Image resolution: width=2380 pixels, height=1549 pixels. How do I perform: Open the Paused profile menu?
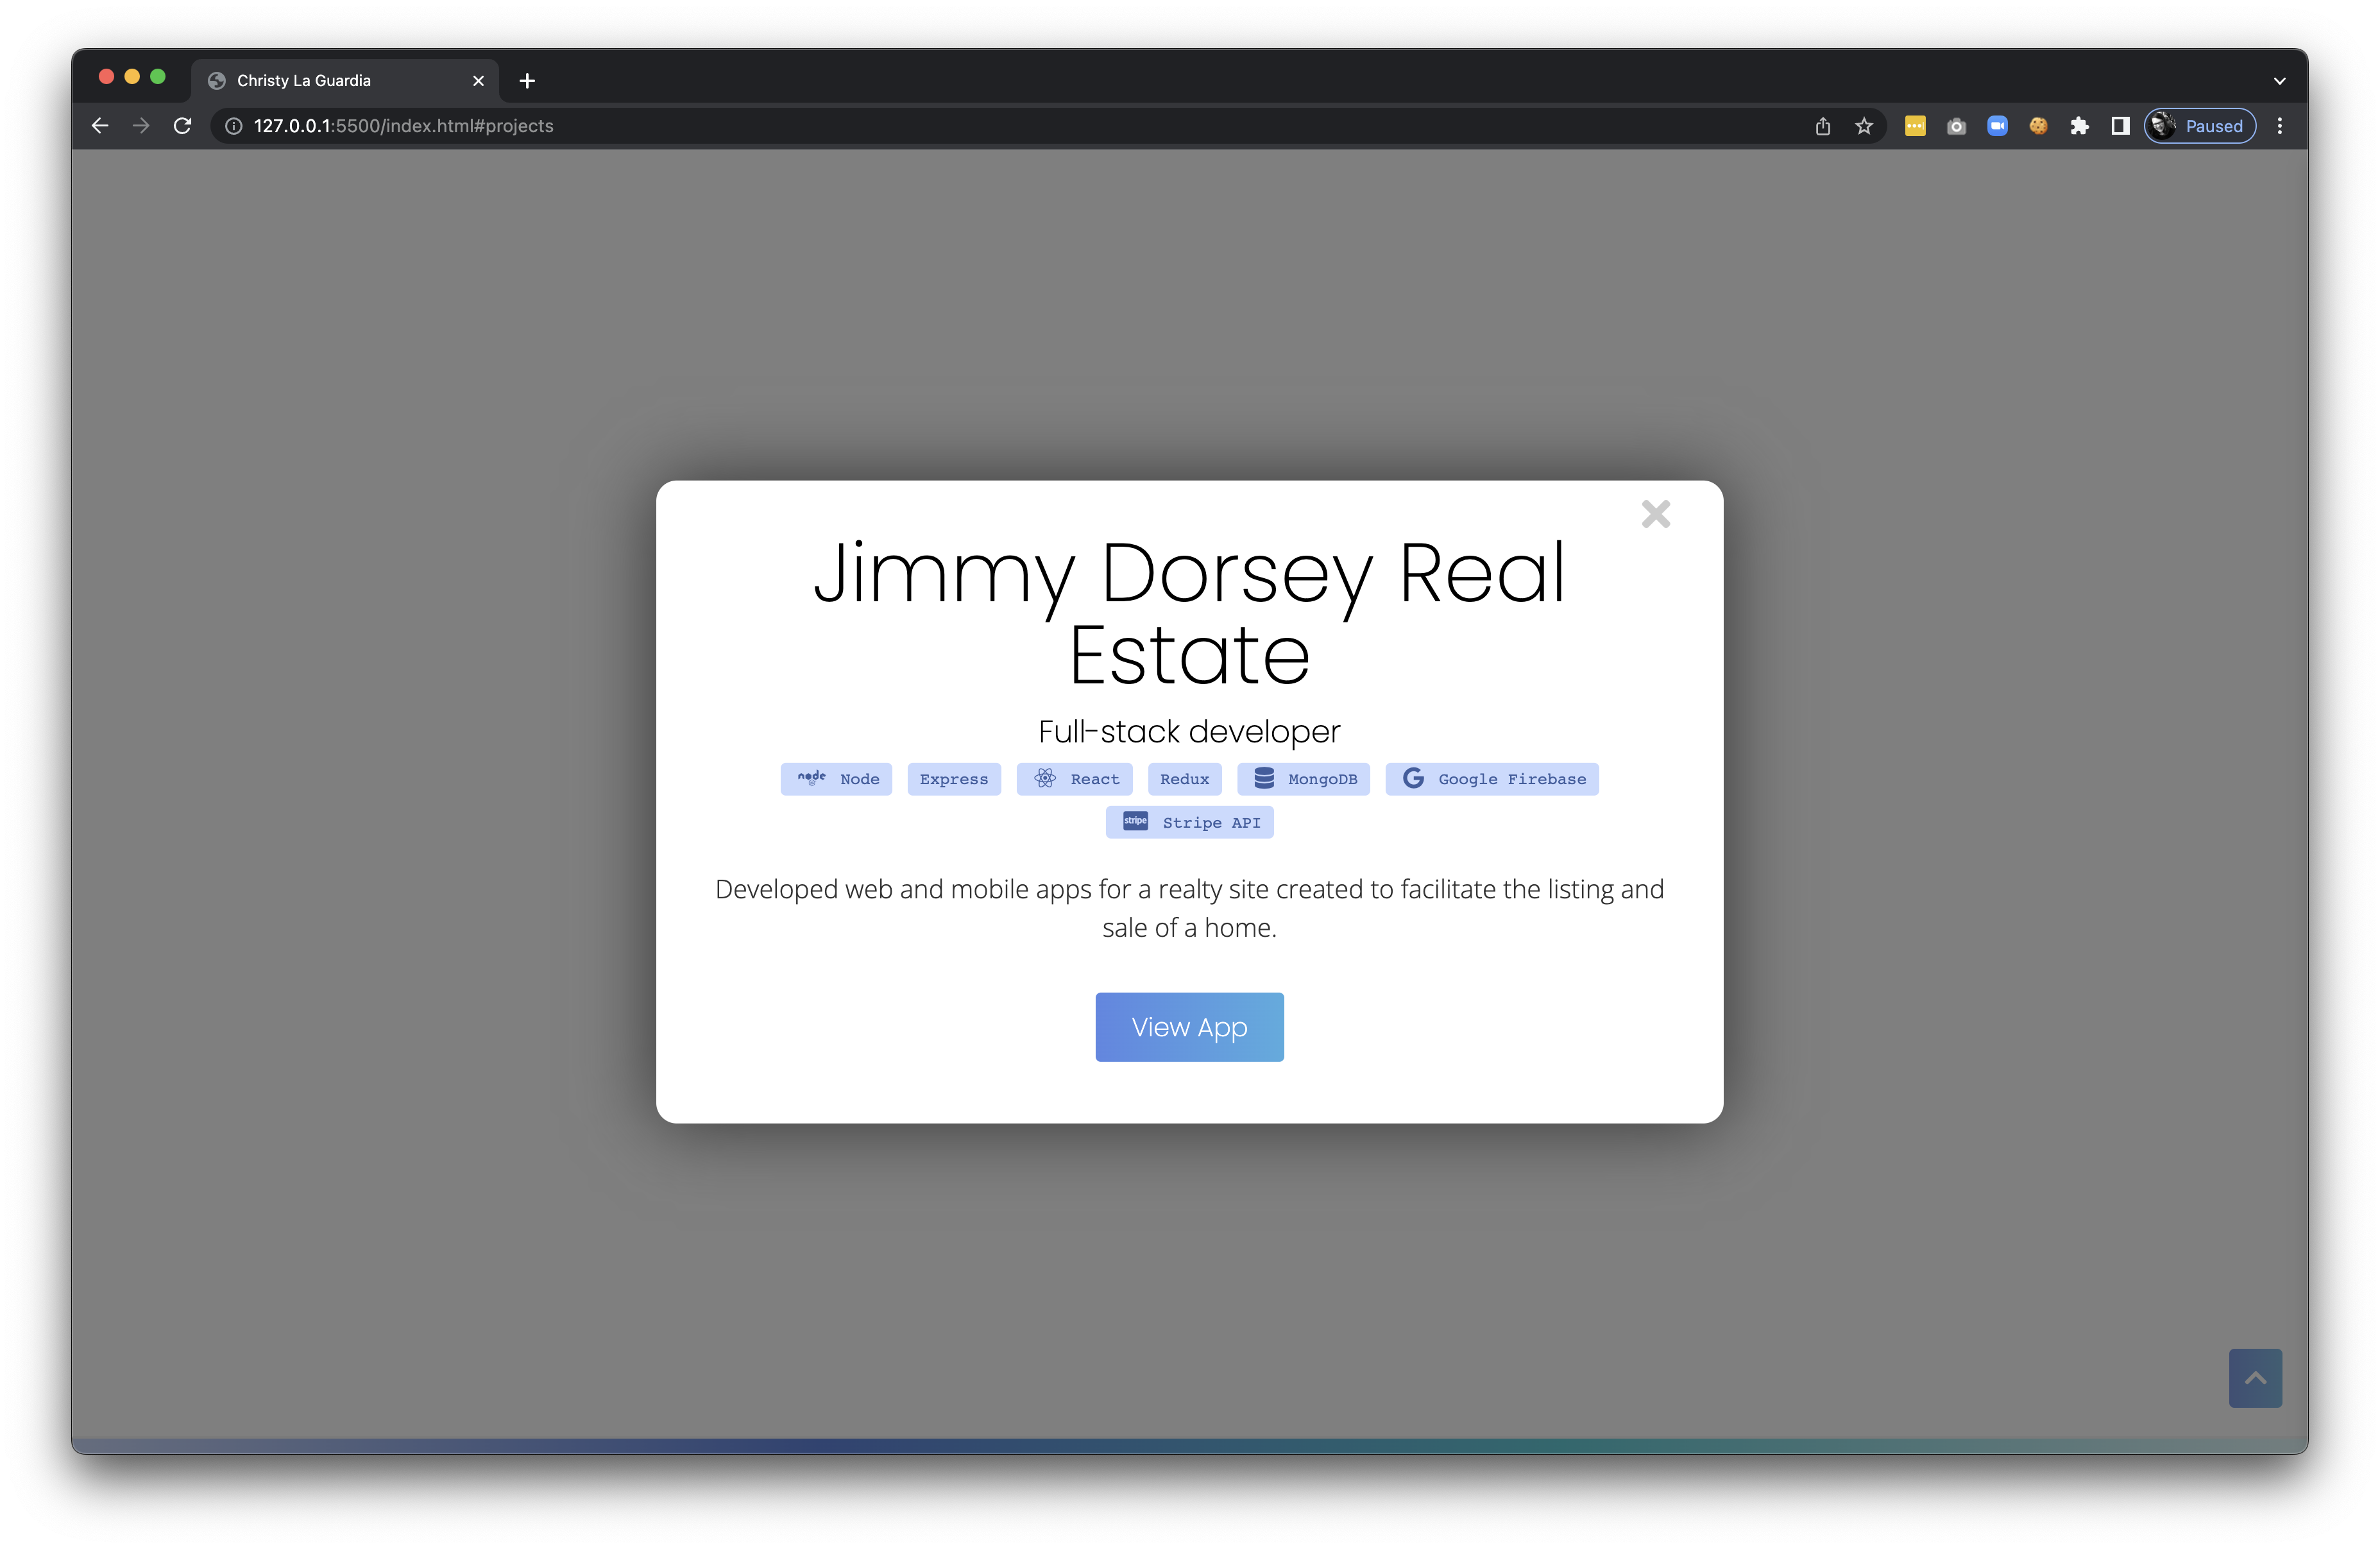click(x=2199, y=126)
